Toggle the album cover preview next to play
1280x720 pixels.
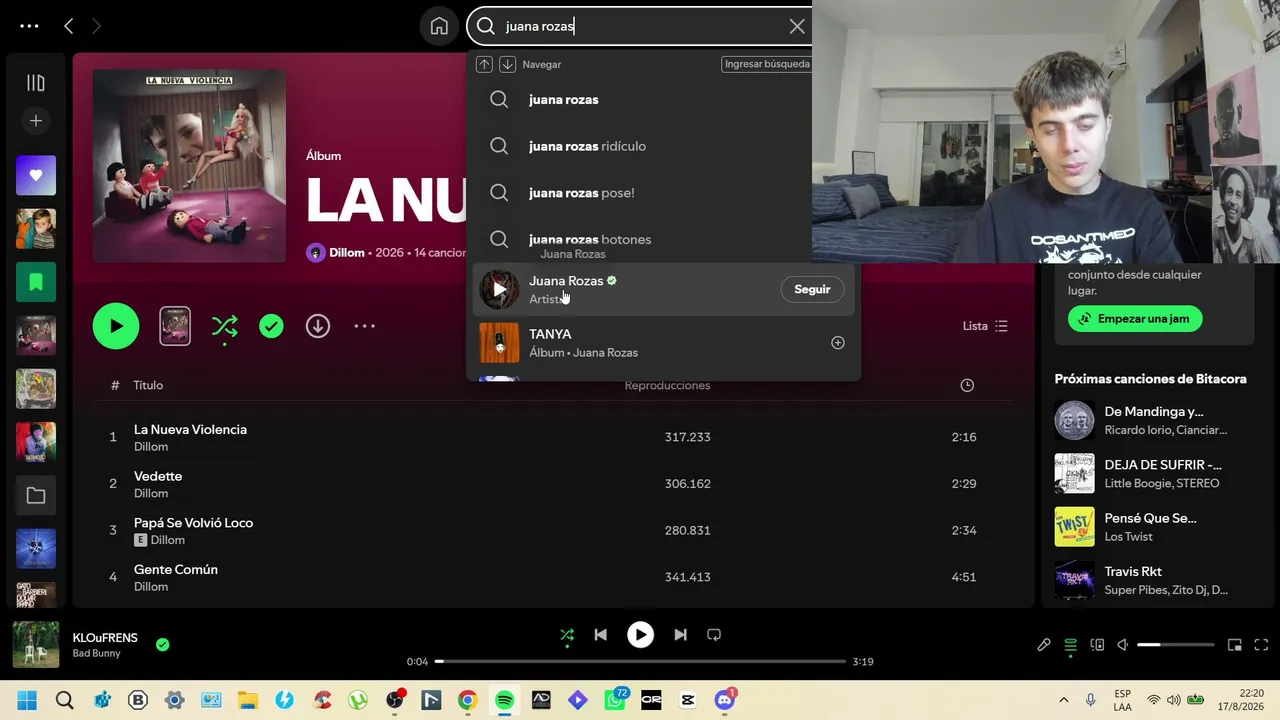[x=175, y=326]
